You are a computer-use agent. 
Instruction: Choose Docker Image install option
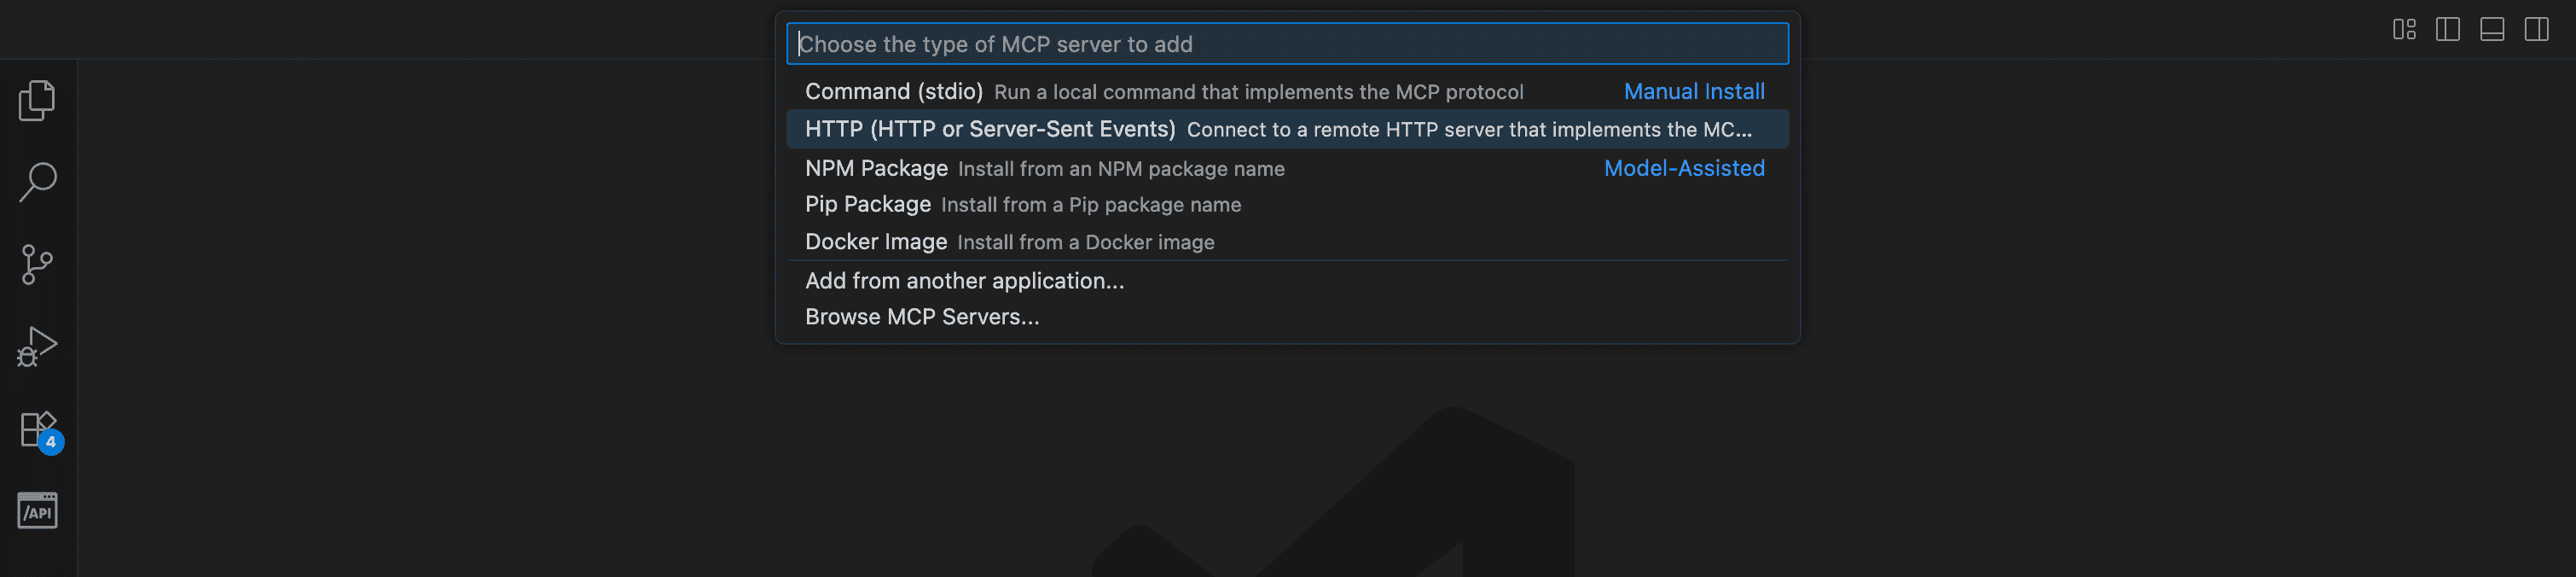coord(876,242)
